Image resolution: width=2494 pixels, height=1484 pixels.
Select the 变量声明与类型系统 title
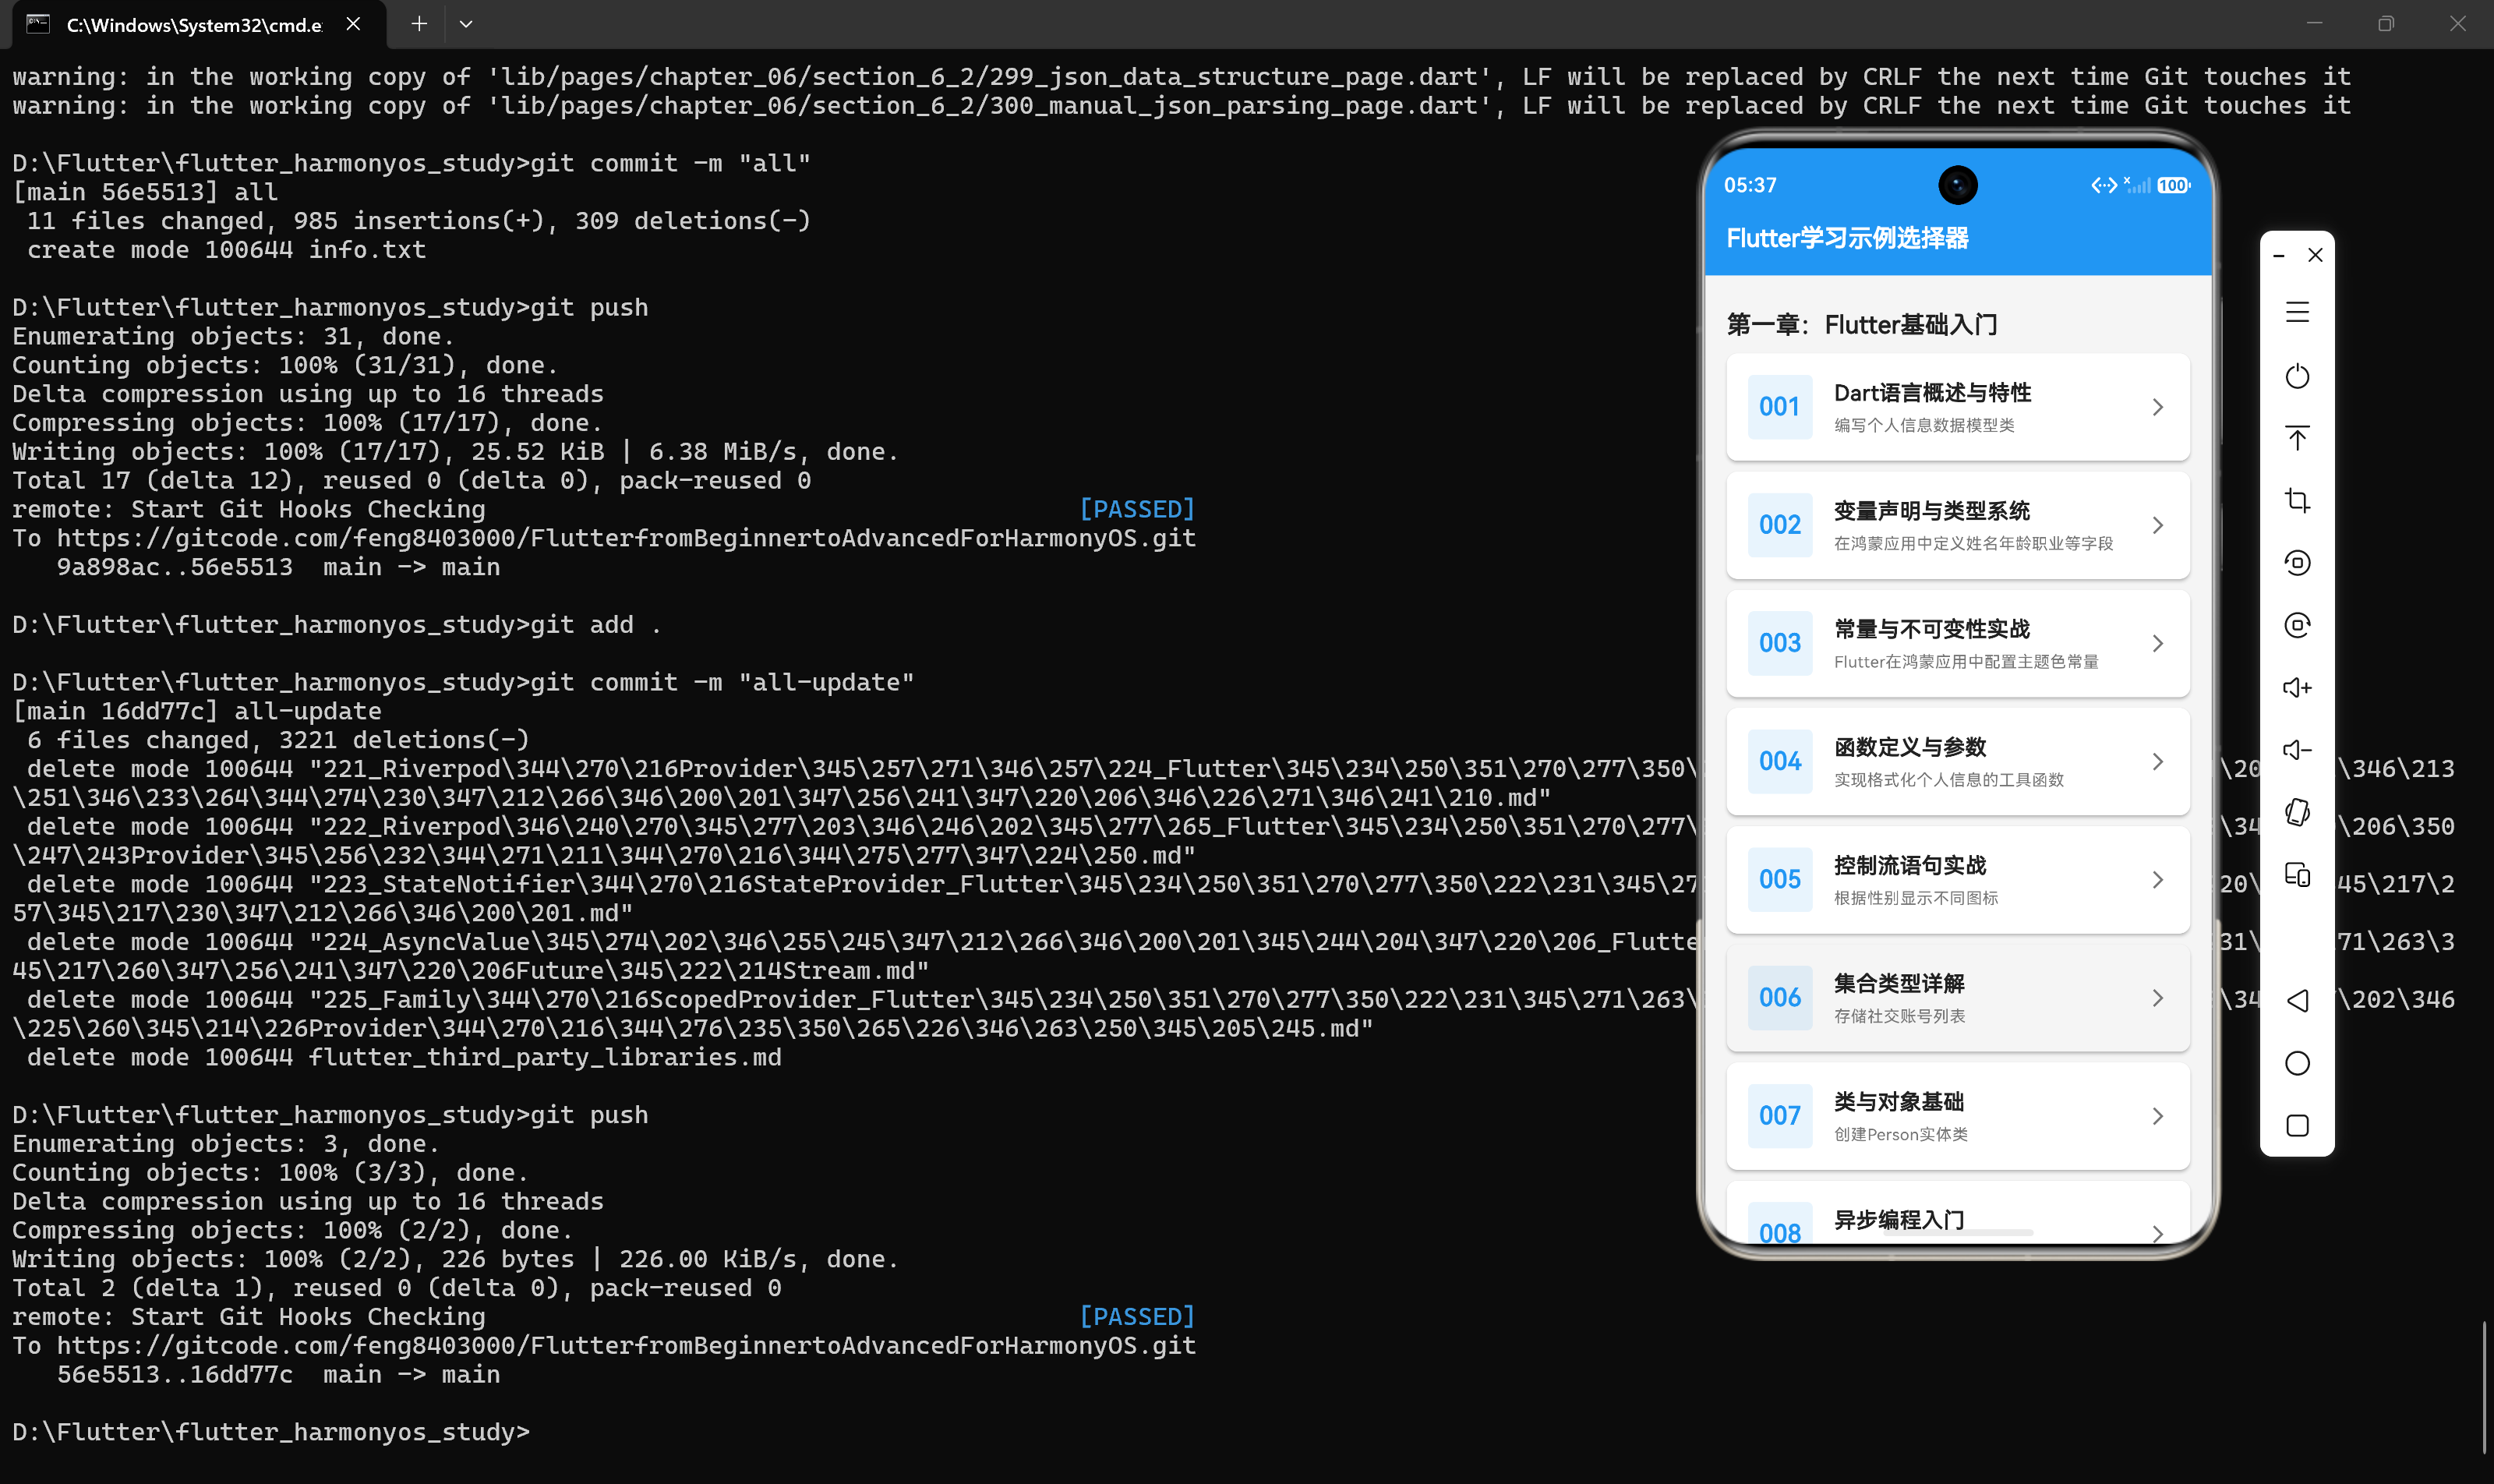pos(1932,511)
